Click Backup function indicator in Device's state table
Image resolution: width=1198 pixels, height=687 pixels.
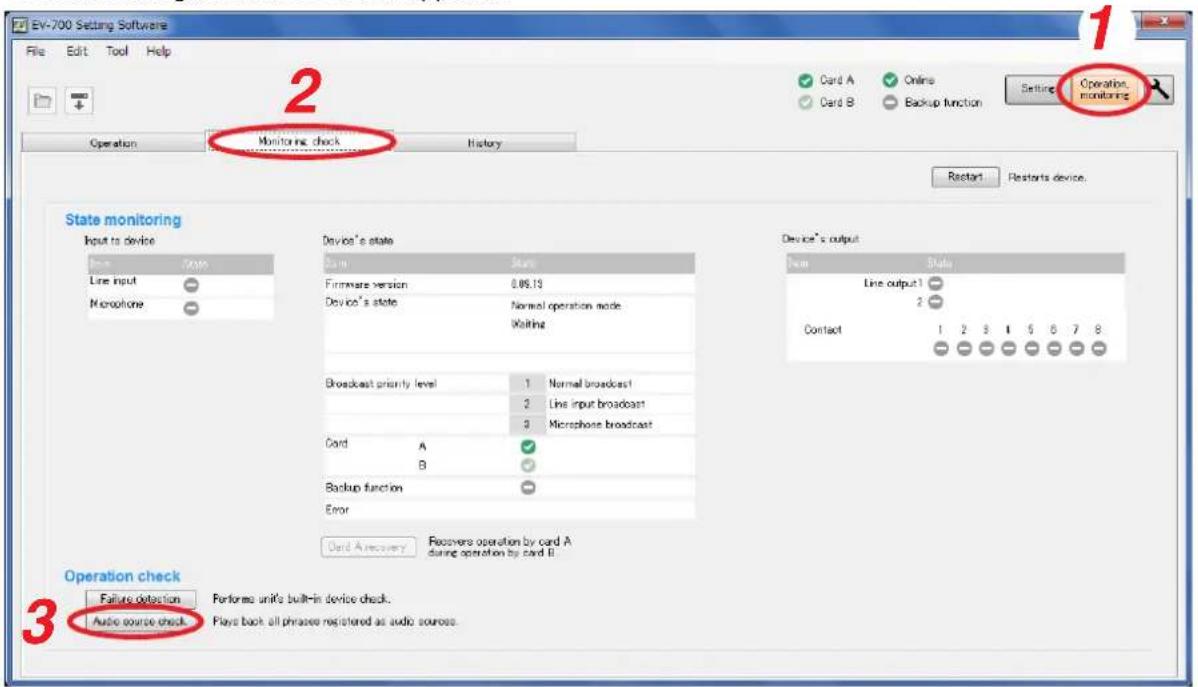coord(528,488)
